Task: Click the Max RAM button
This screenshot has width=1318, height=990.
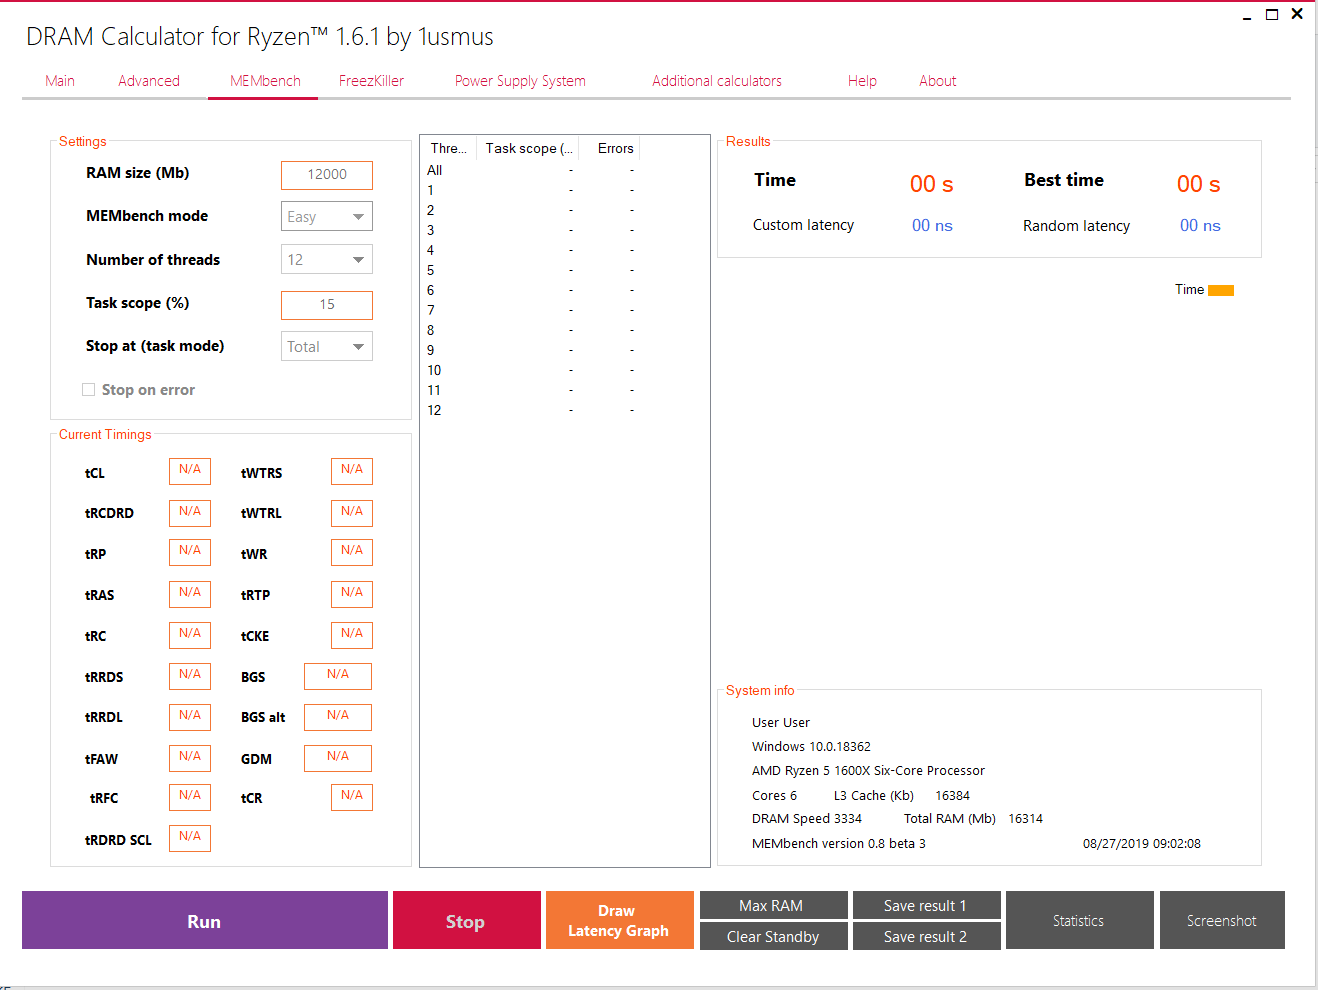Action: (774, 905)
